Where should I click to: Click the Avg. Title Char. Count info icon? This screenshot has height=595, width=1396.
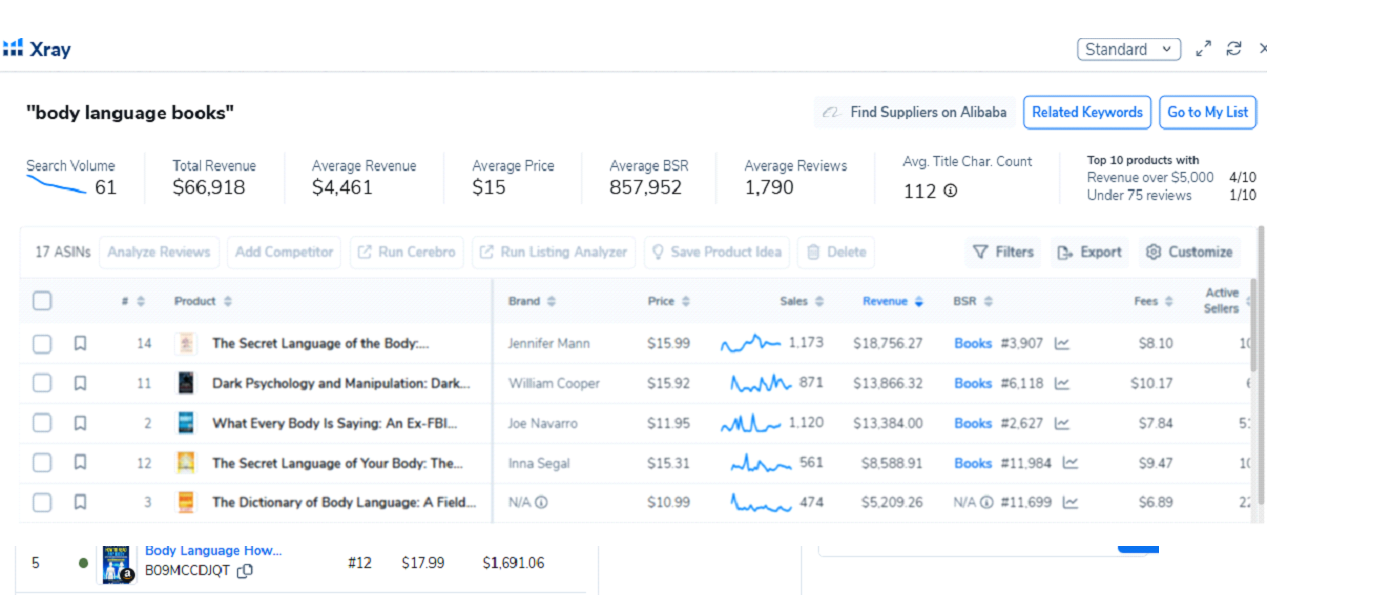tap(950, 191)
